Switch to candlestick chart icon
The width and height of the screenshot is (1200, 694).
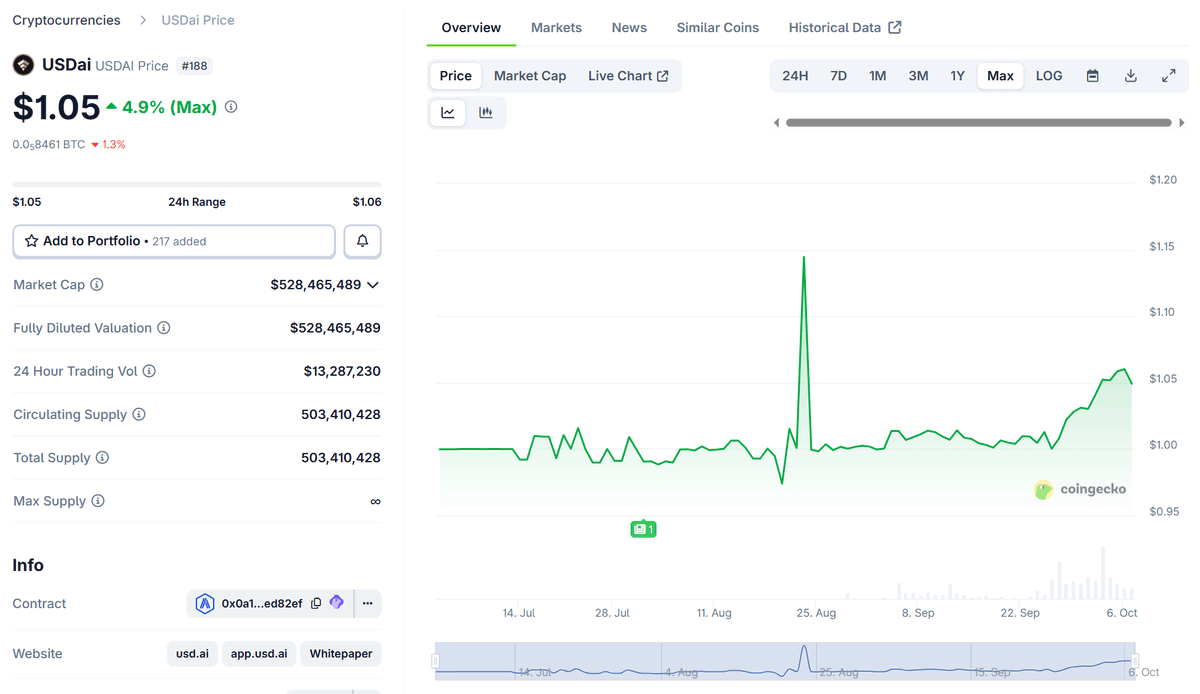coord(486,113)
